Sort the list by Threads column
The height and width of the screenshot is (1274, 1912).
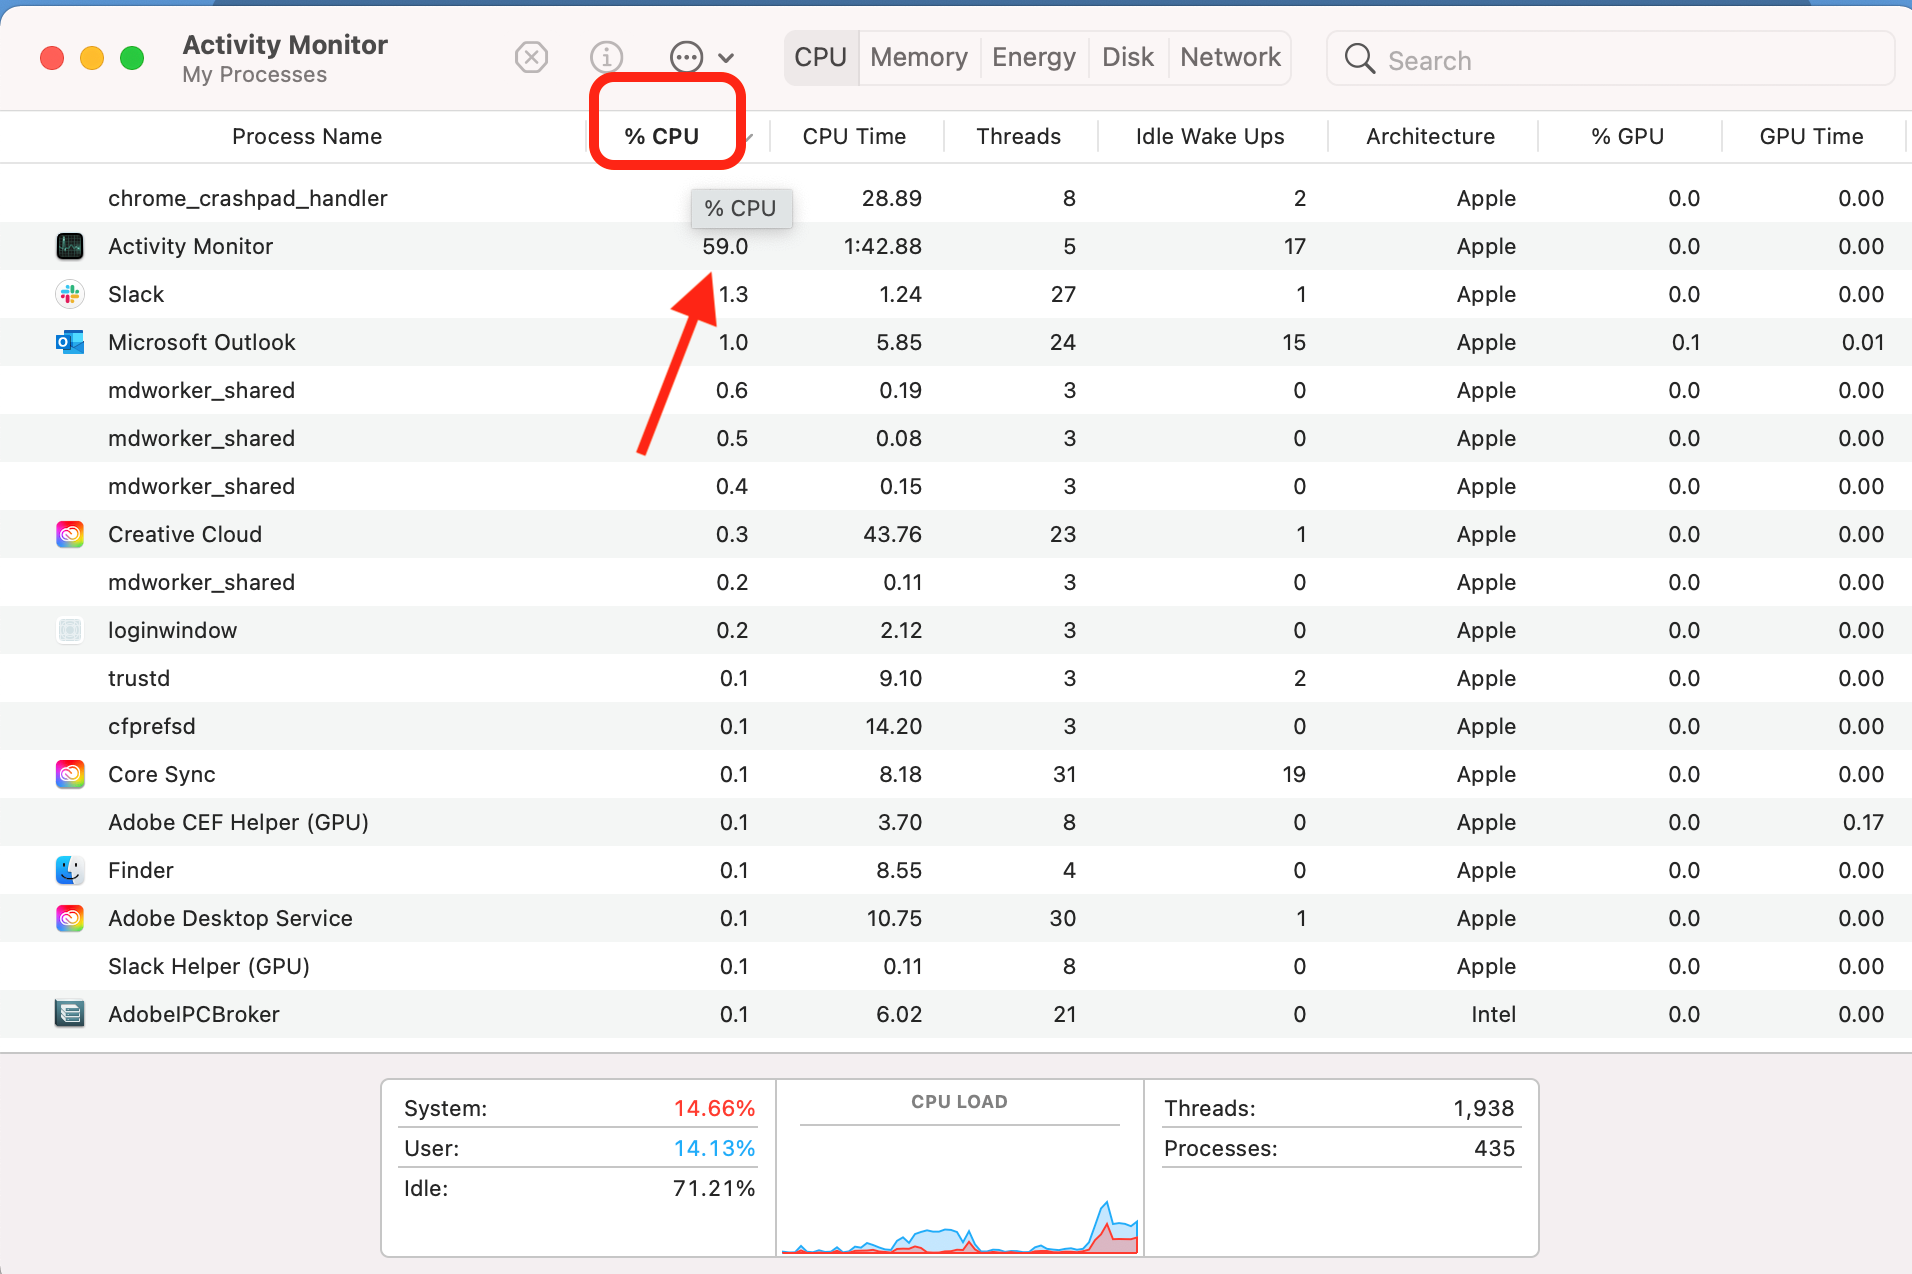coord(1019,136)
